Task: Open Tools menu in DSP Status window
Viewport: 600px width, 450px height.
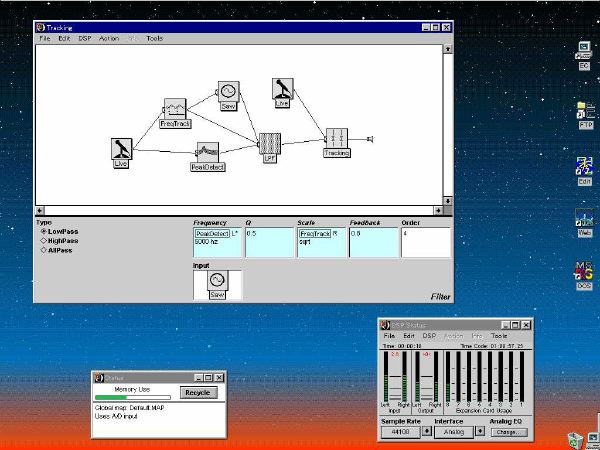Action: (x=499, y=336)
